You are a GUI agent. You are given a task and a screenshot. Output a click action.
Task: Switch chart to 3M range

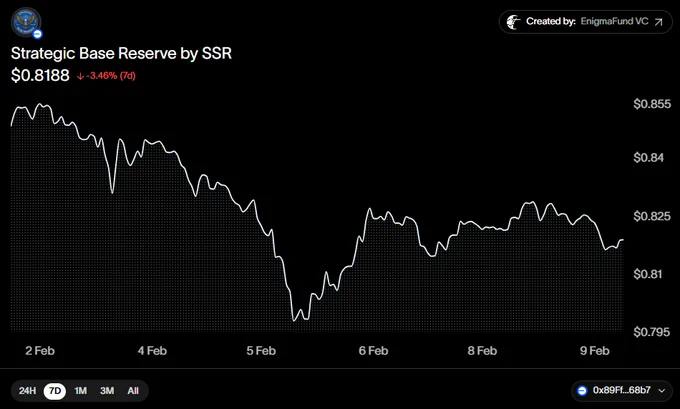pos(107,391)
